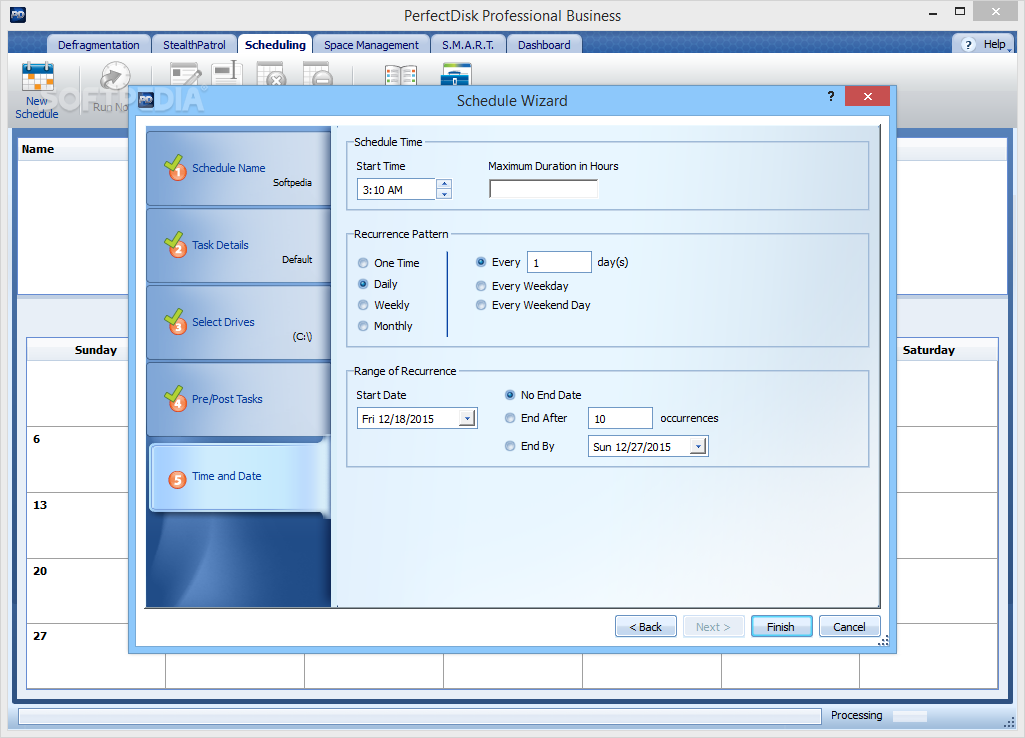The width and height of the screenshot is (1025, 738).
Task: Click the Sunday 20 calendar cell
Action: [78, 590]
